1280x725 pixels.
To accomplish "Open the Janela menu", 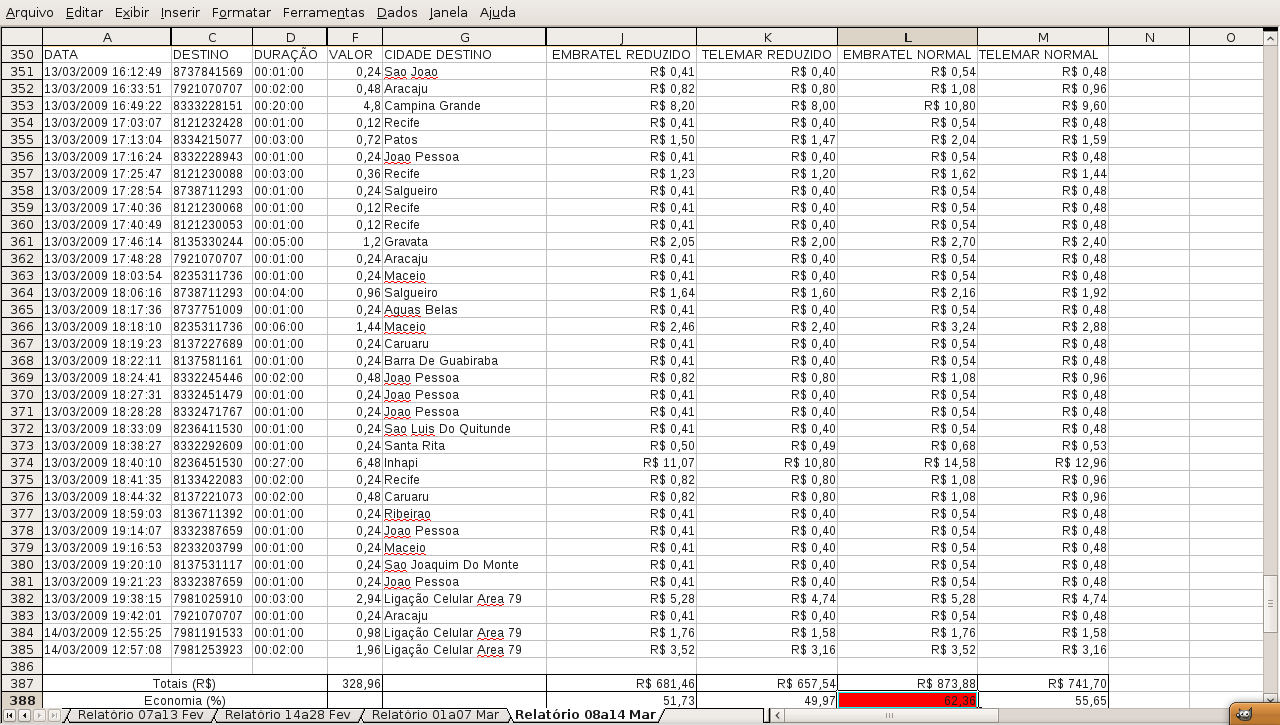I will (448, 13).
